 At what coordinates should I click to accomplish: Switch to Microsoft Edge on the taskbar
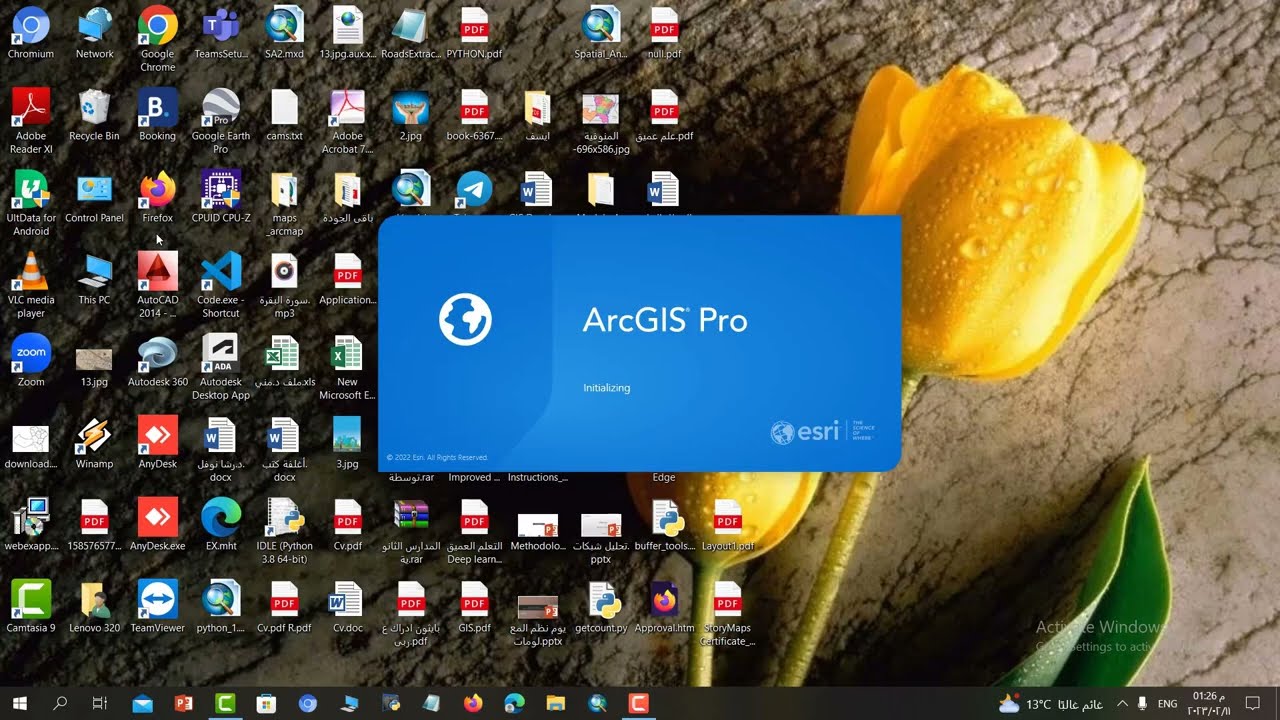515,704
